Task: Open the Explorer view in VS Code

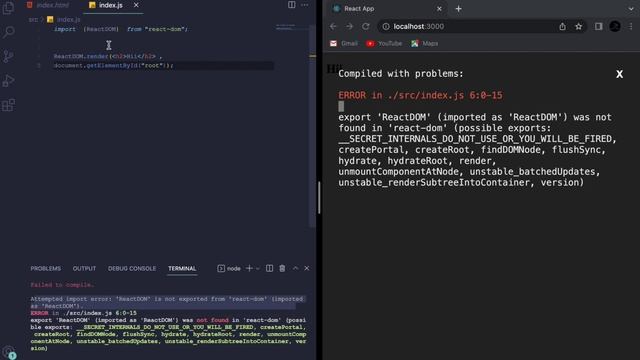Action: click(8, 8)
